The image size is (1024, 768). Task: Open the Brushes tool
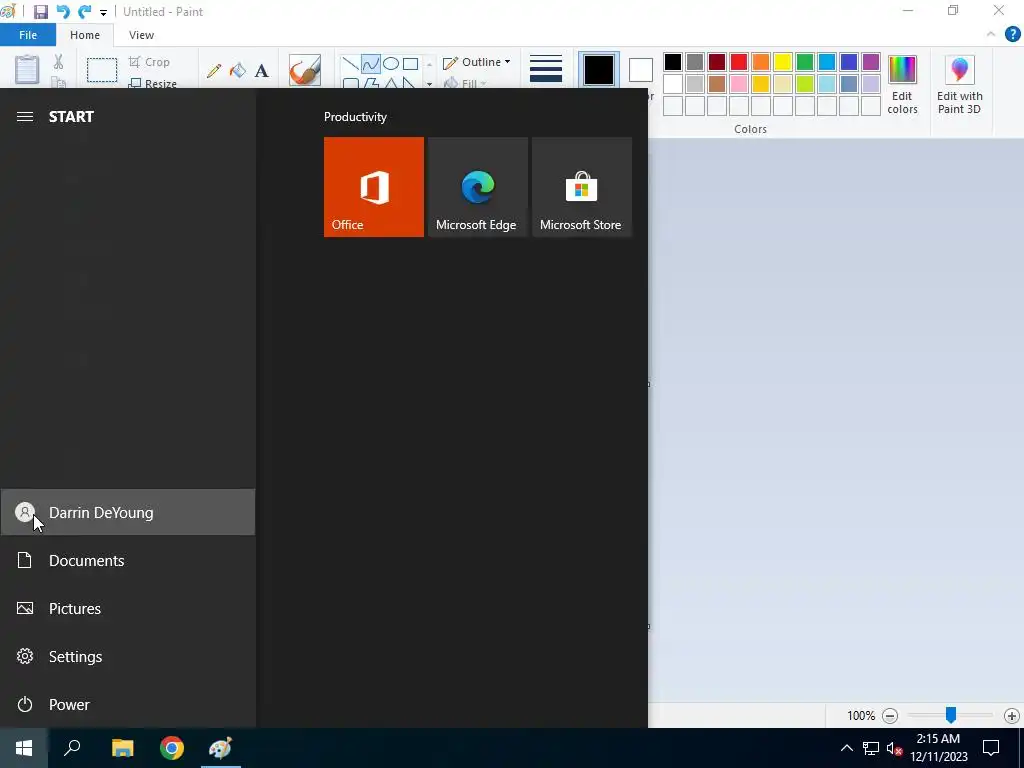(305, 70)
